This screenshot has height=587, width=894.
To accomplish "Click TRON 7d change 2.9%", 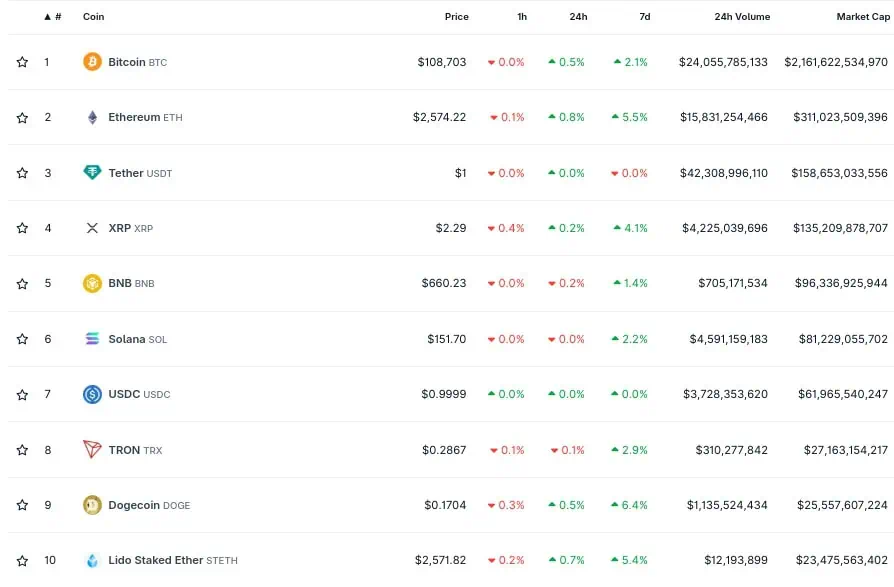I will pyautogui.click(x=630, y=450).
